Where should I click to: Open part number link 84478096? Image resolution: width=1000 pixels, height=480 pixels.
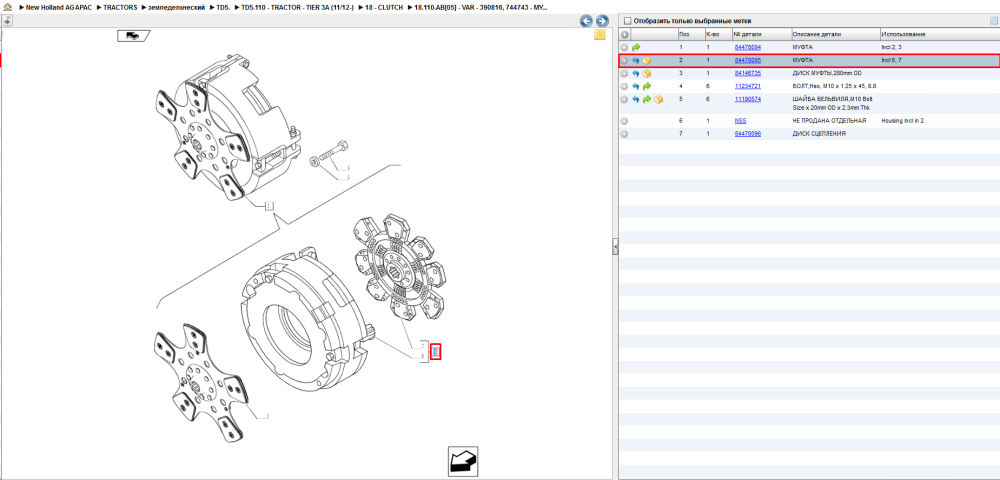(x=747, y=134)
